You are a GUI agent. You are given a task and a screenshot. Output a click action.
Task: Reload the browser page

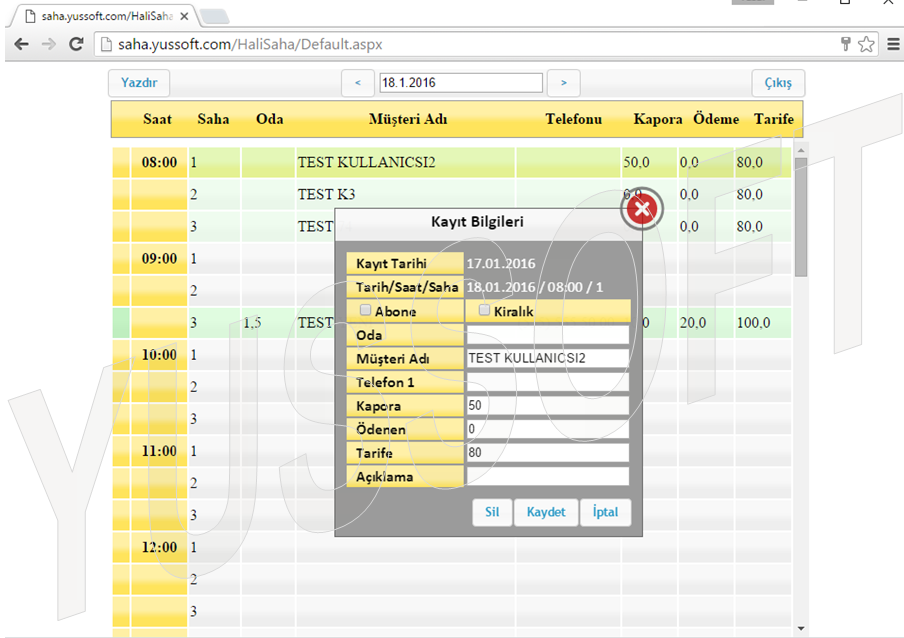click(76, 44)
